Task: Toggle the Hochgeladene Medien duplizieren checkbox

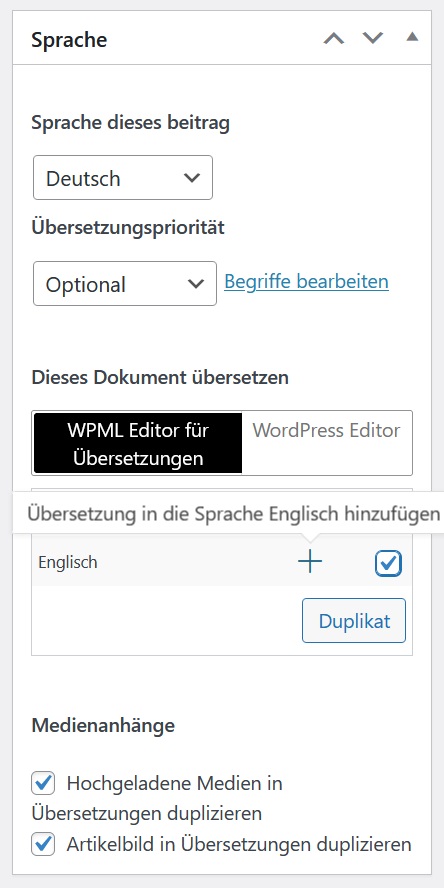Action: click(x=44, y=784)
